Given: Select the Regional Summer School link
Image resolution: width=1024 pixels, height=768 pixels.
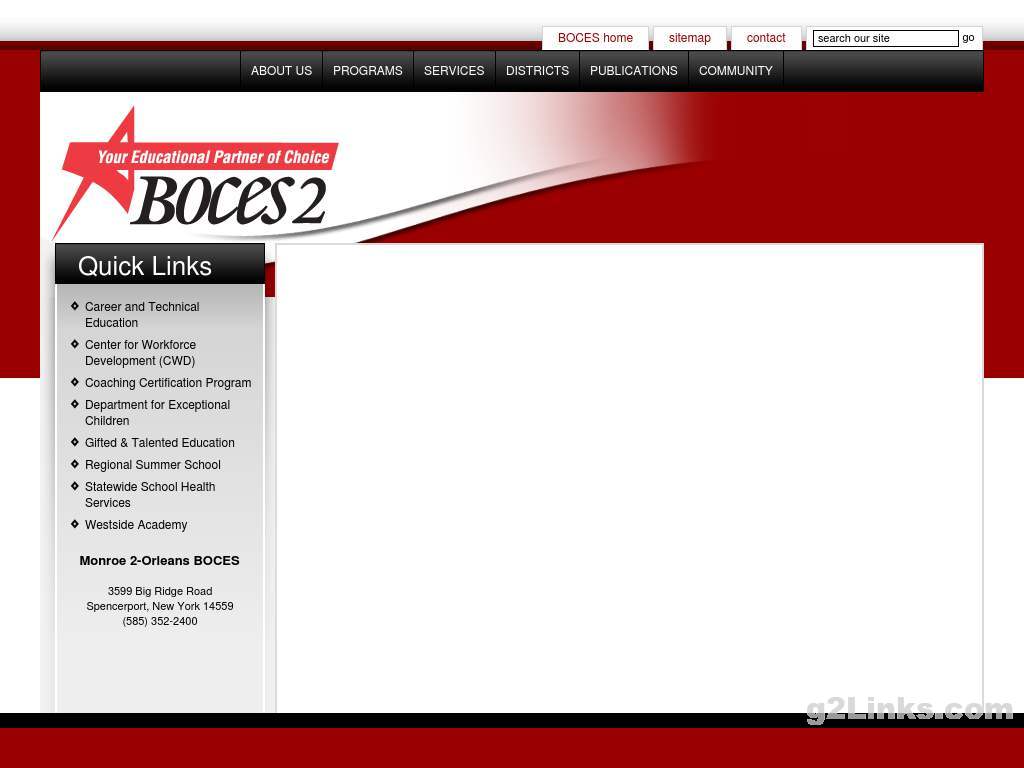Looking at the screenshot, I should click(x=152, y=465).
